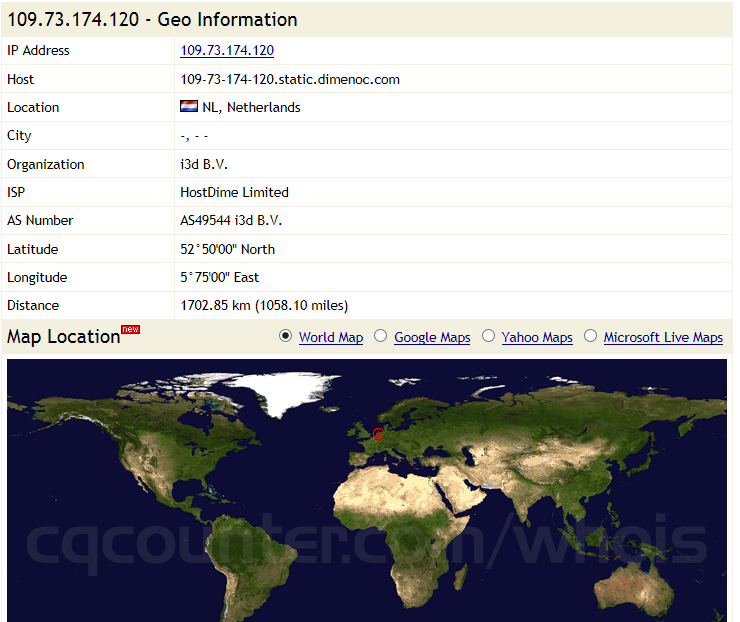The image size is (740, 622).
Task: Open the World Map link
Action: [x=331, y=337]
